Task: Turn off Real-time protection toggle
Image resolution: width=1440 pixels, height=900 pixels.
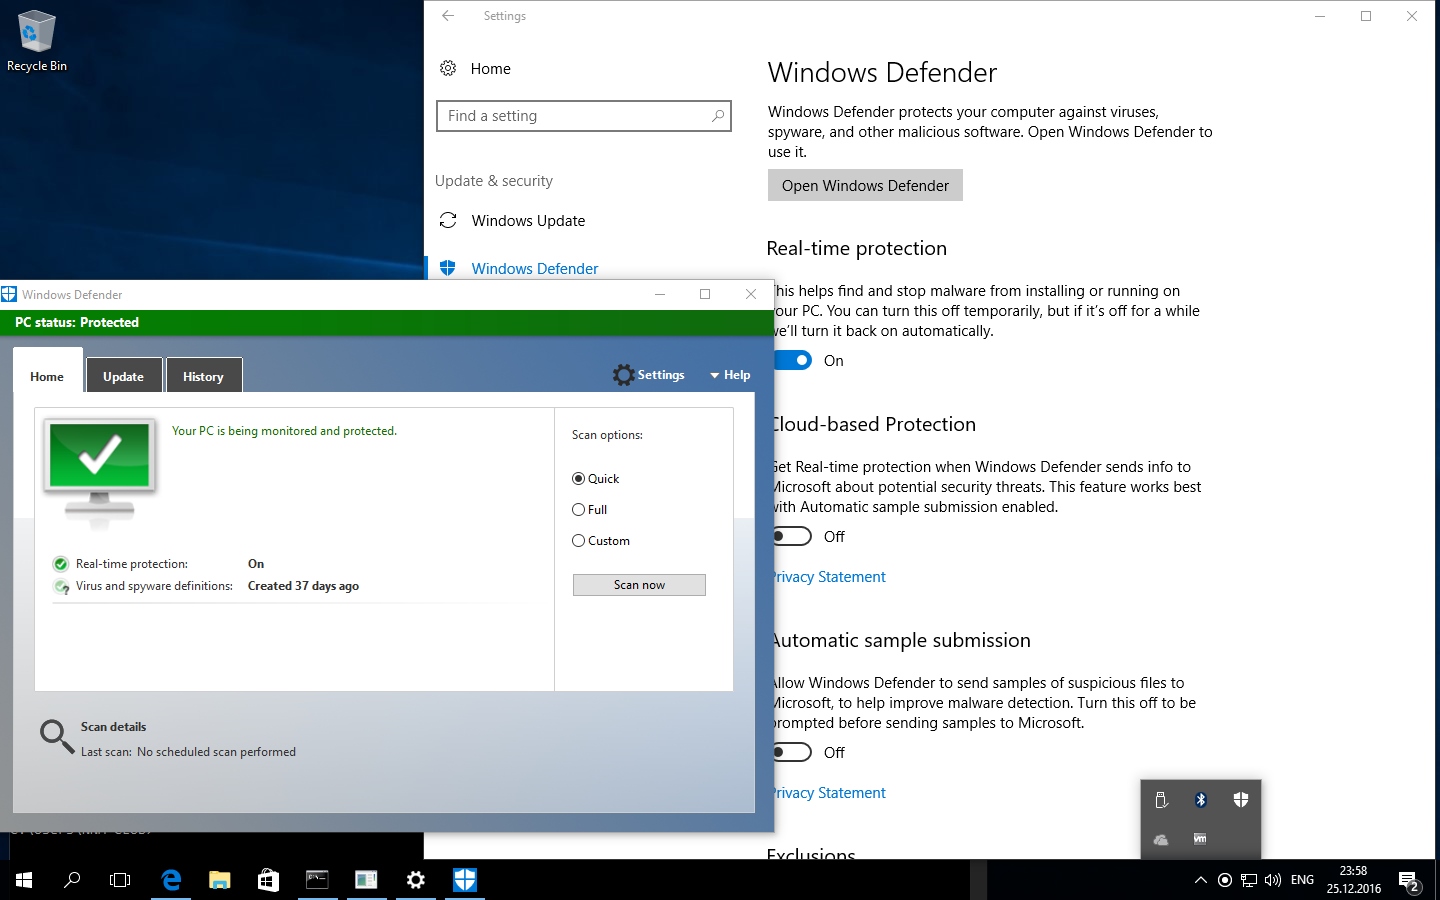Action: coord(793,361)
